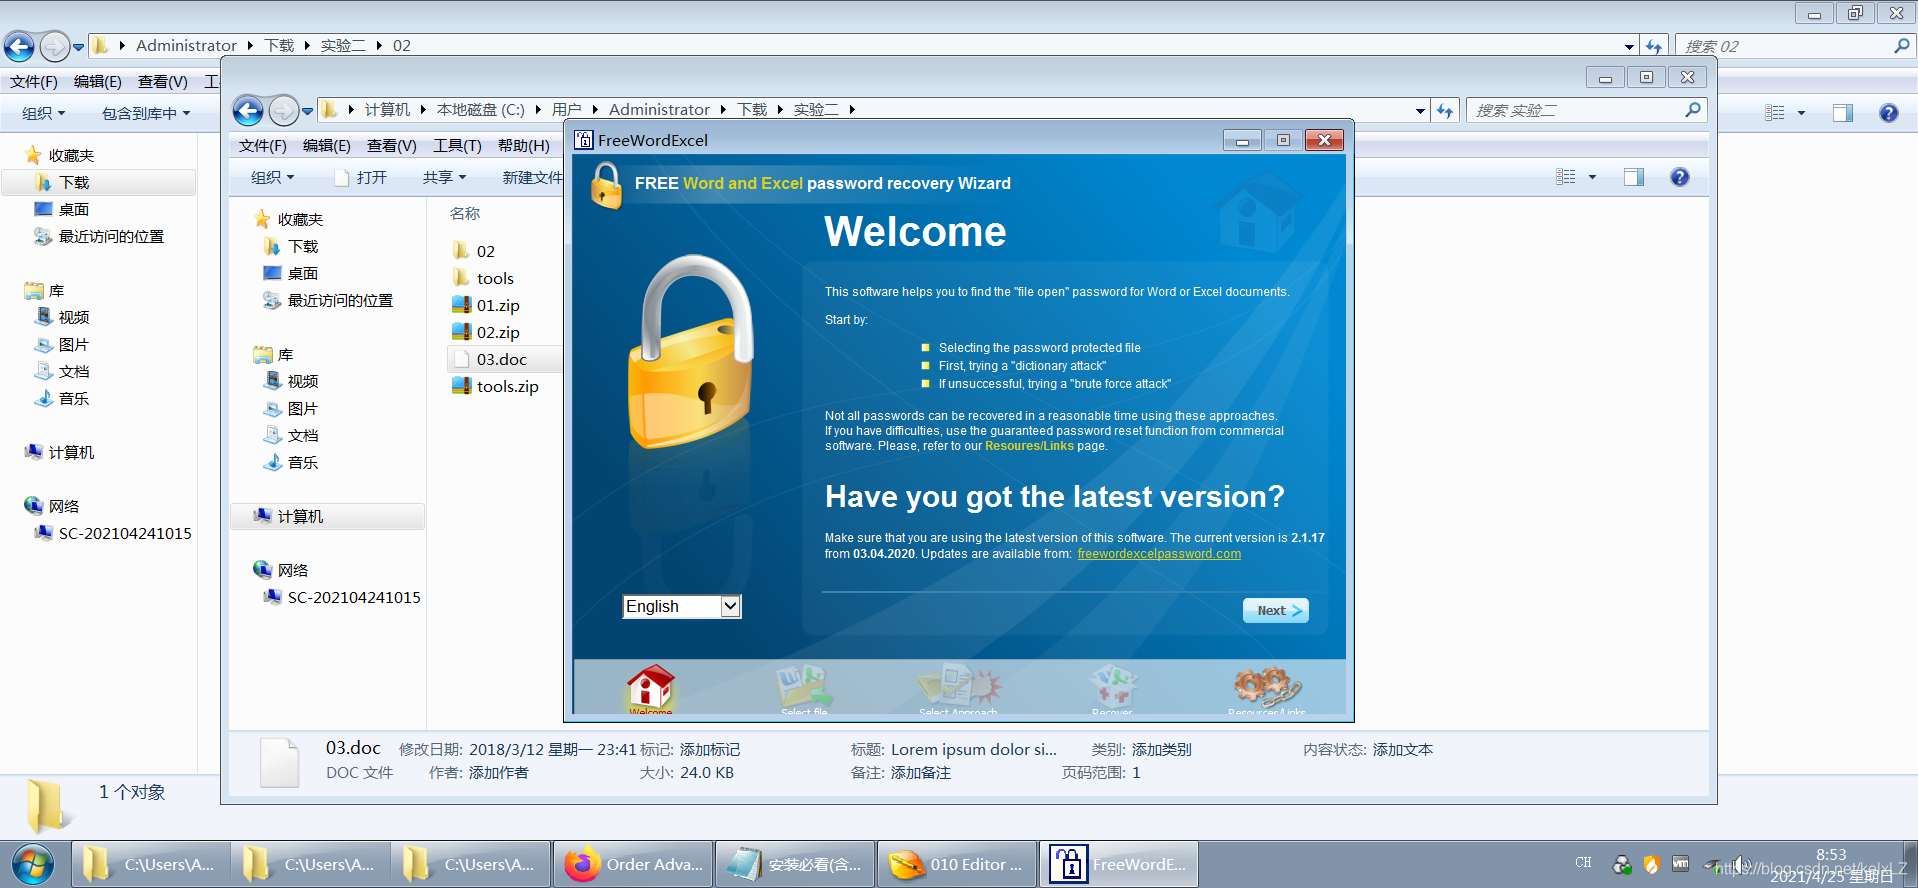Follow the freewordexcelpassword.com link

(1159, 554)
